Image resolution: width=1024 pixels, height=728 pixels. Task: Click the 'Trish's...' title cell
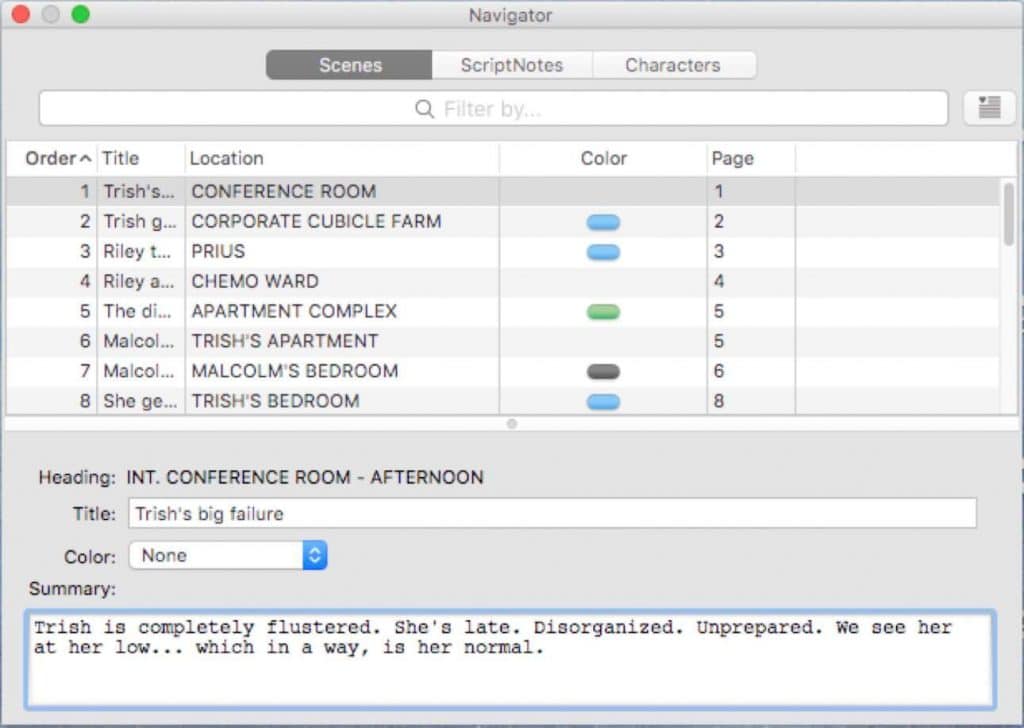(139, 191)
